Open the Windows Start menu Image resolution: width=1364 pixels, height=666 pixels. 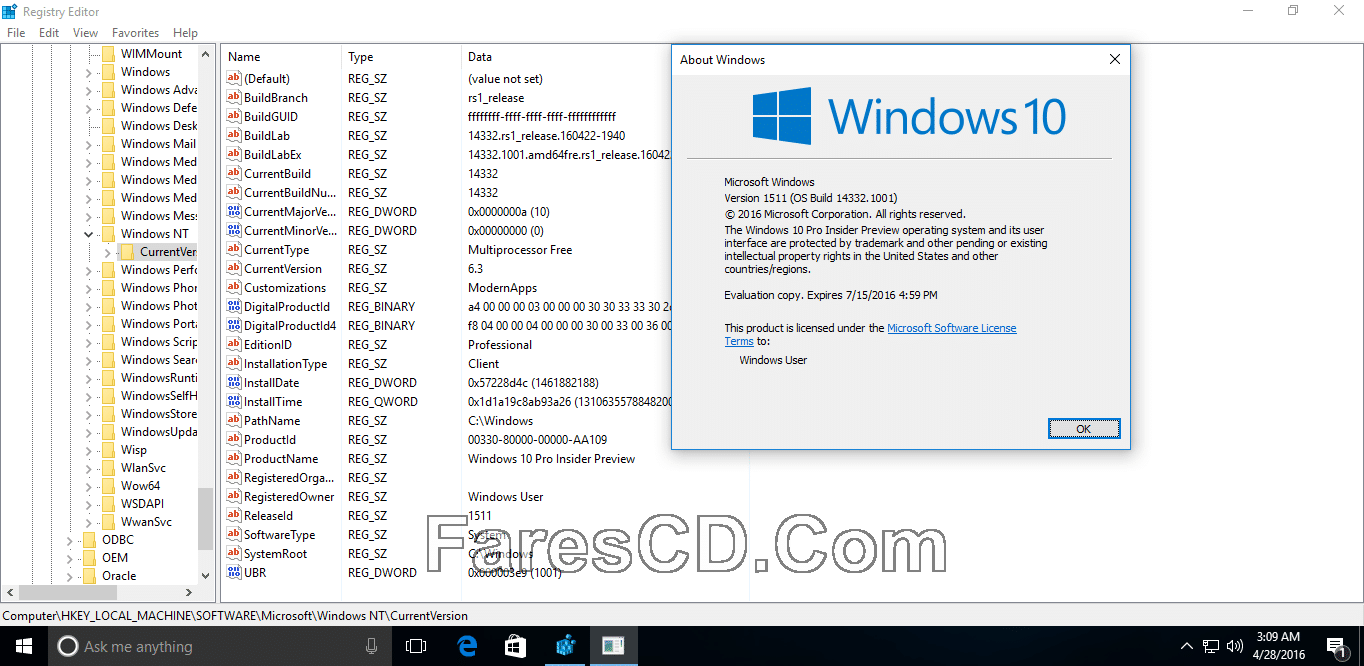pyautogui.click(x=23, y=646)
